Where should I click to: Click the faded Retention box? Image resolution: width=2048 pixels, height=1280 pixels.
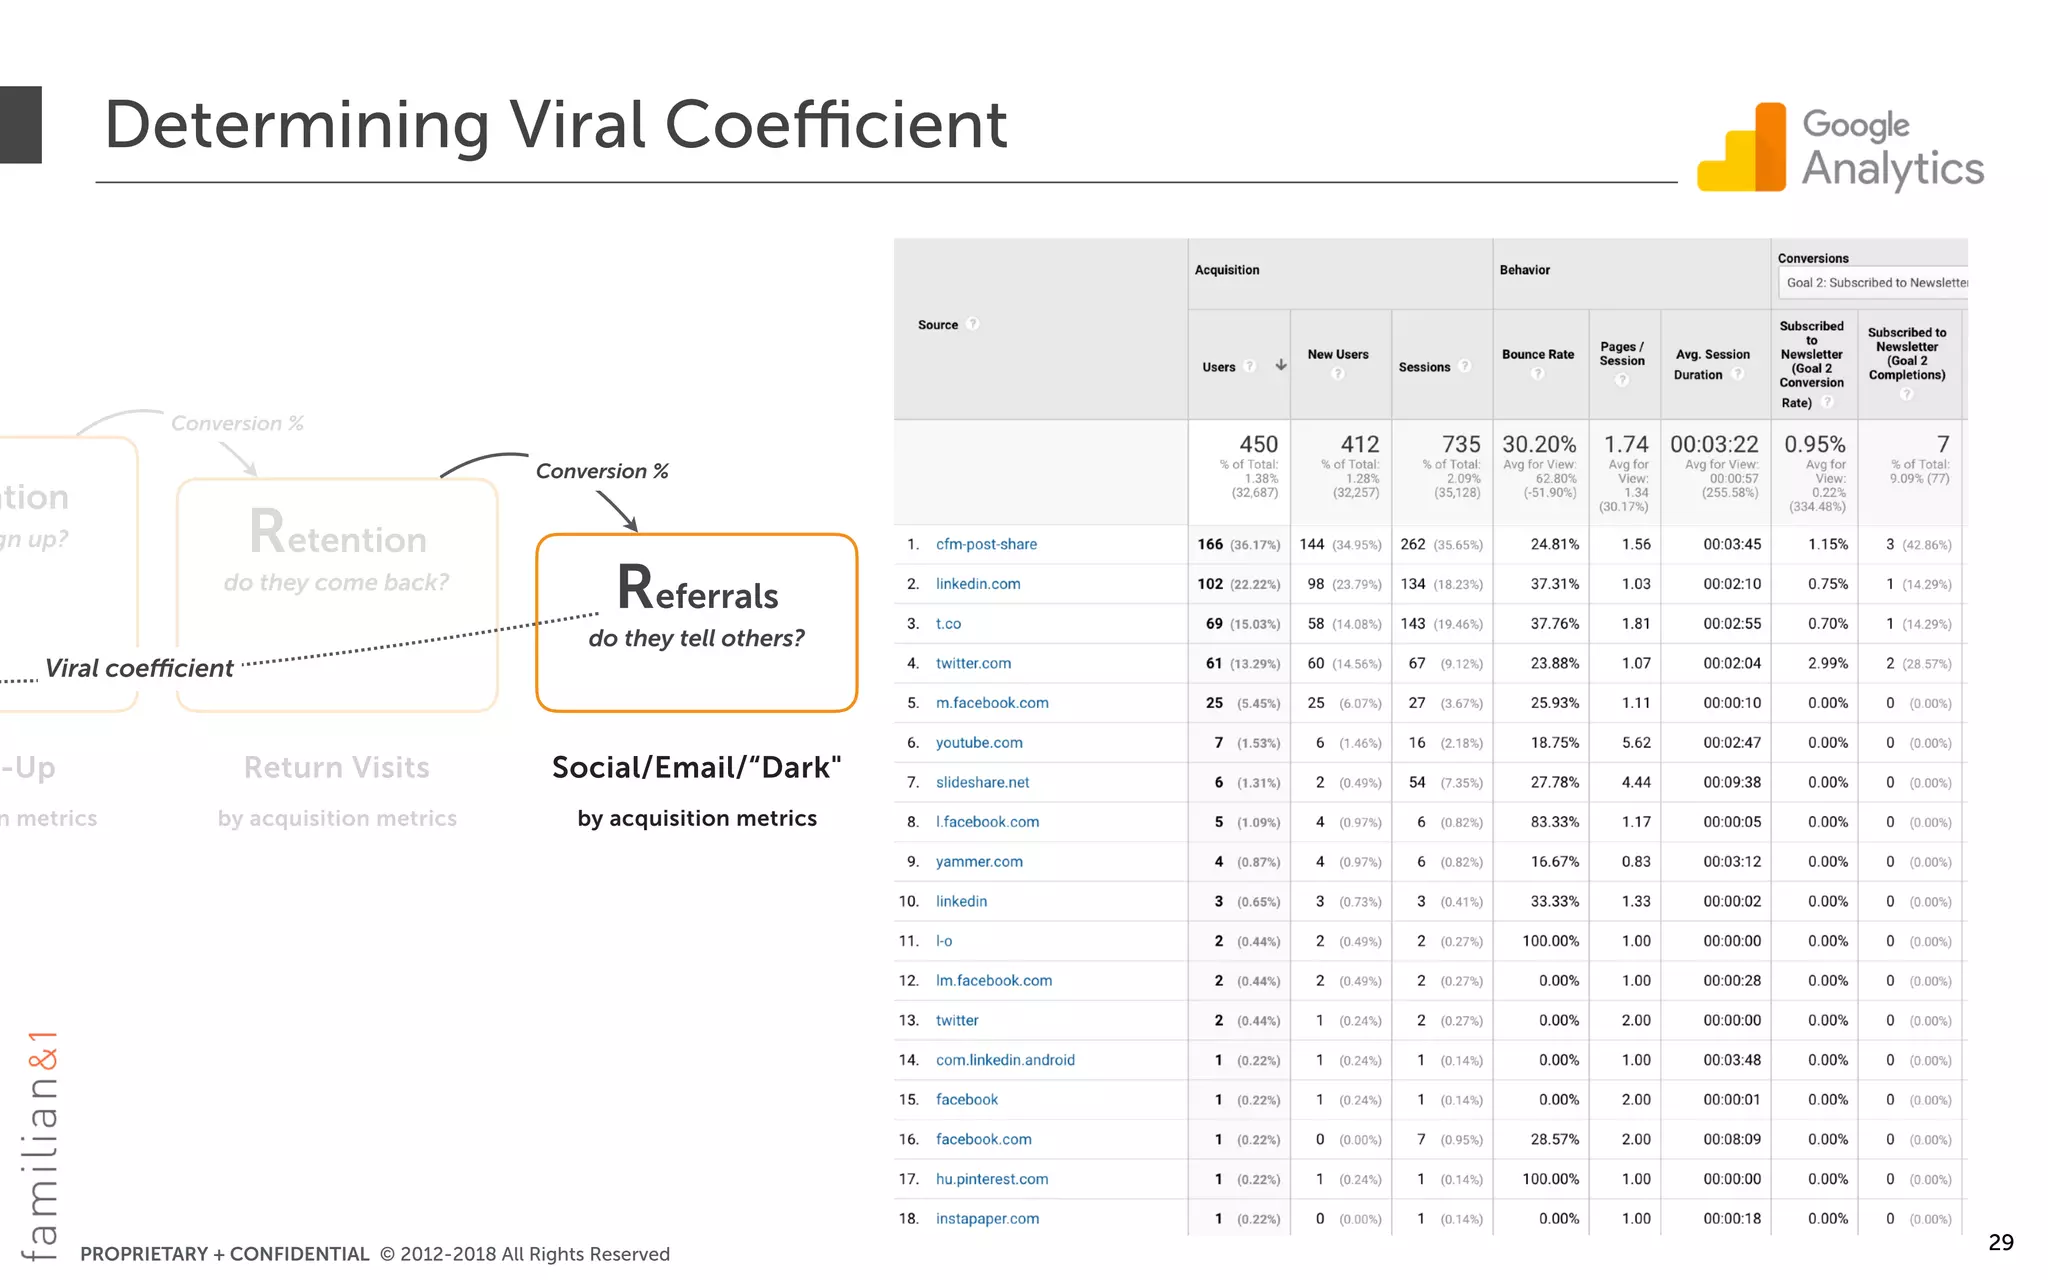pos(337,595)
